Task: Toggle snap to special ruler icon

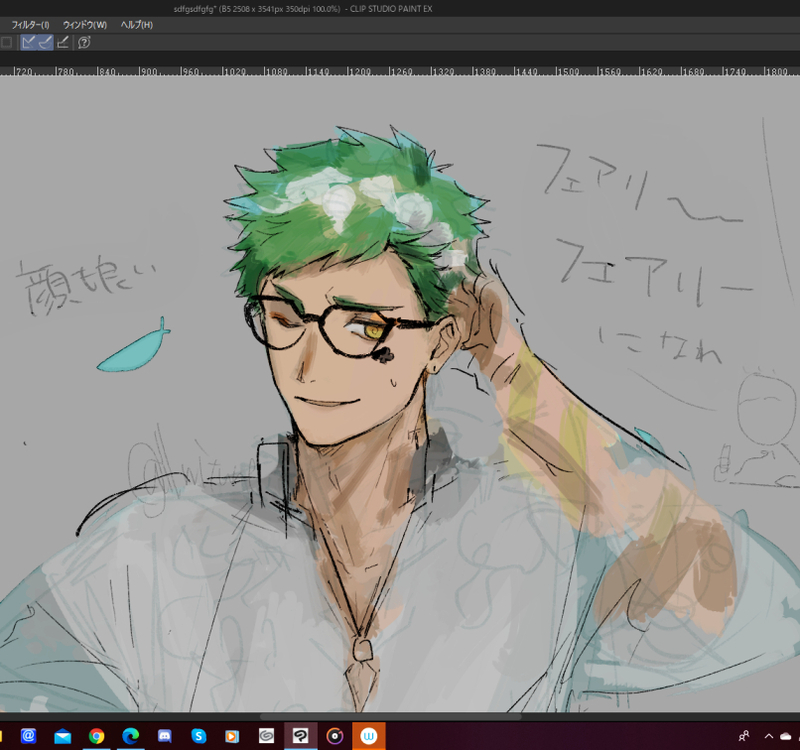Action: [45, 42]
